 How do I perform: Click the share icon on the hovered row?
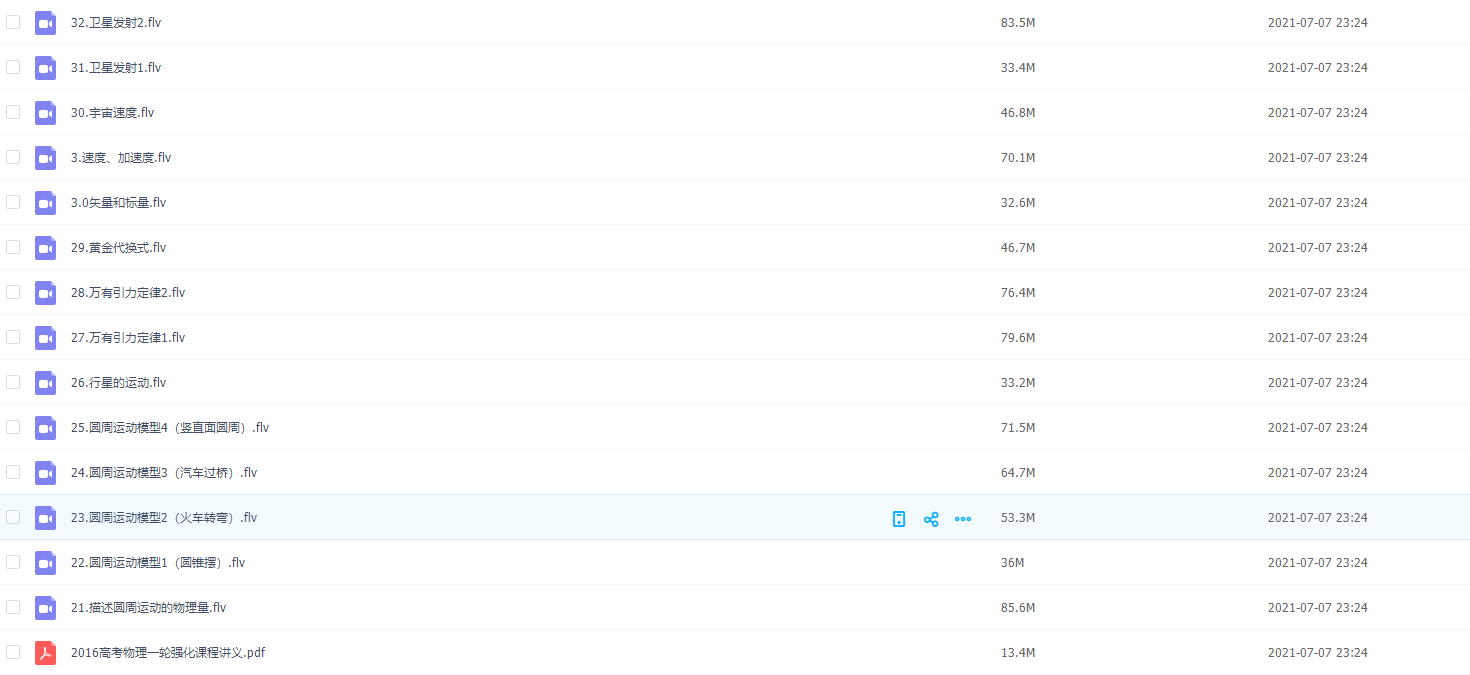931,519
